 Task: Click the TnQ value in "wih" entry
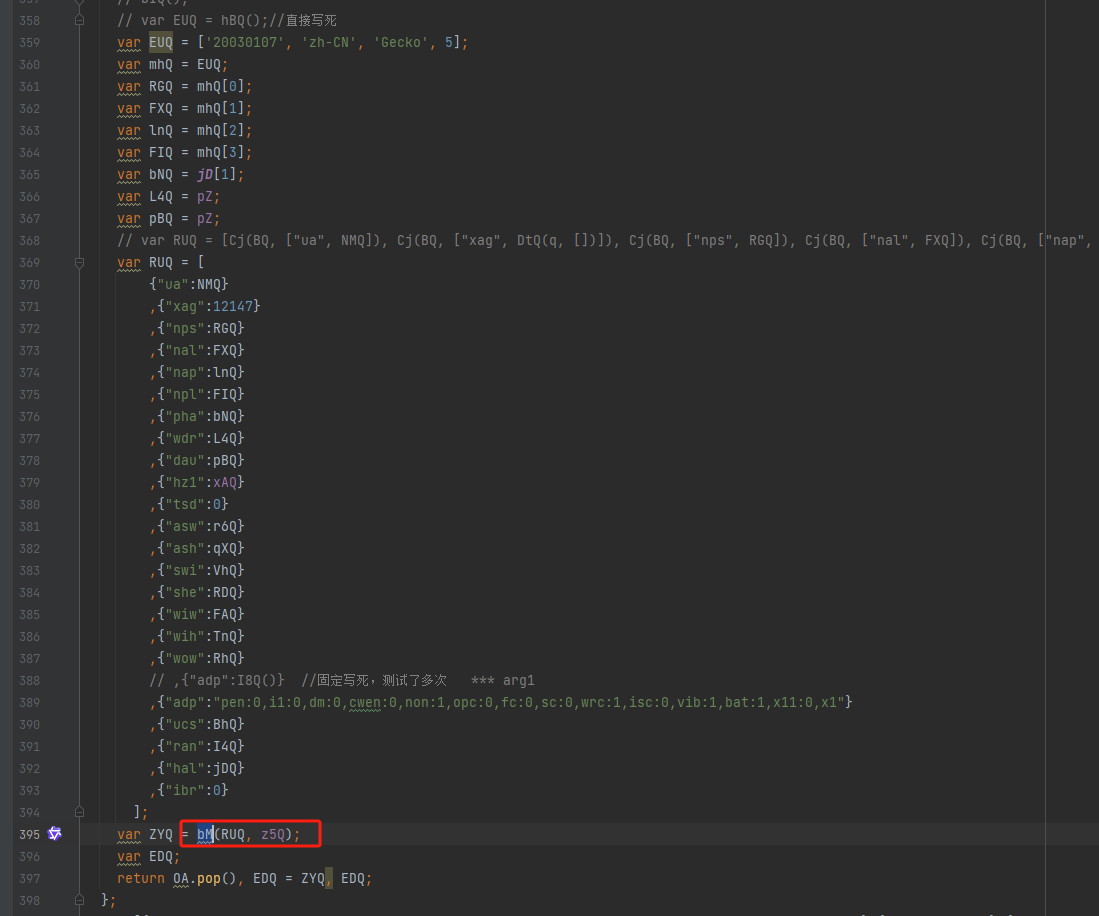[x=225, y=636]
